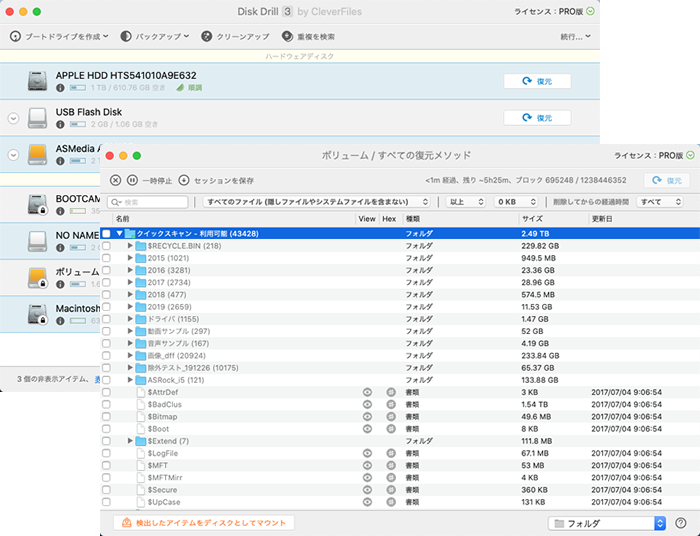The height and width of the screenshot is (536, 700).
Task: Expand the 動画サンプル (297) folder
Action: coord(130,331)
